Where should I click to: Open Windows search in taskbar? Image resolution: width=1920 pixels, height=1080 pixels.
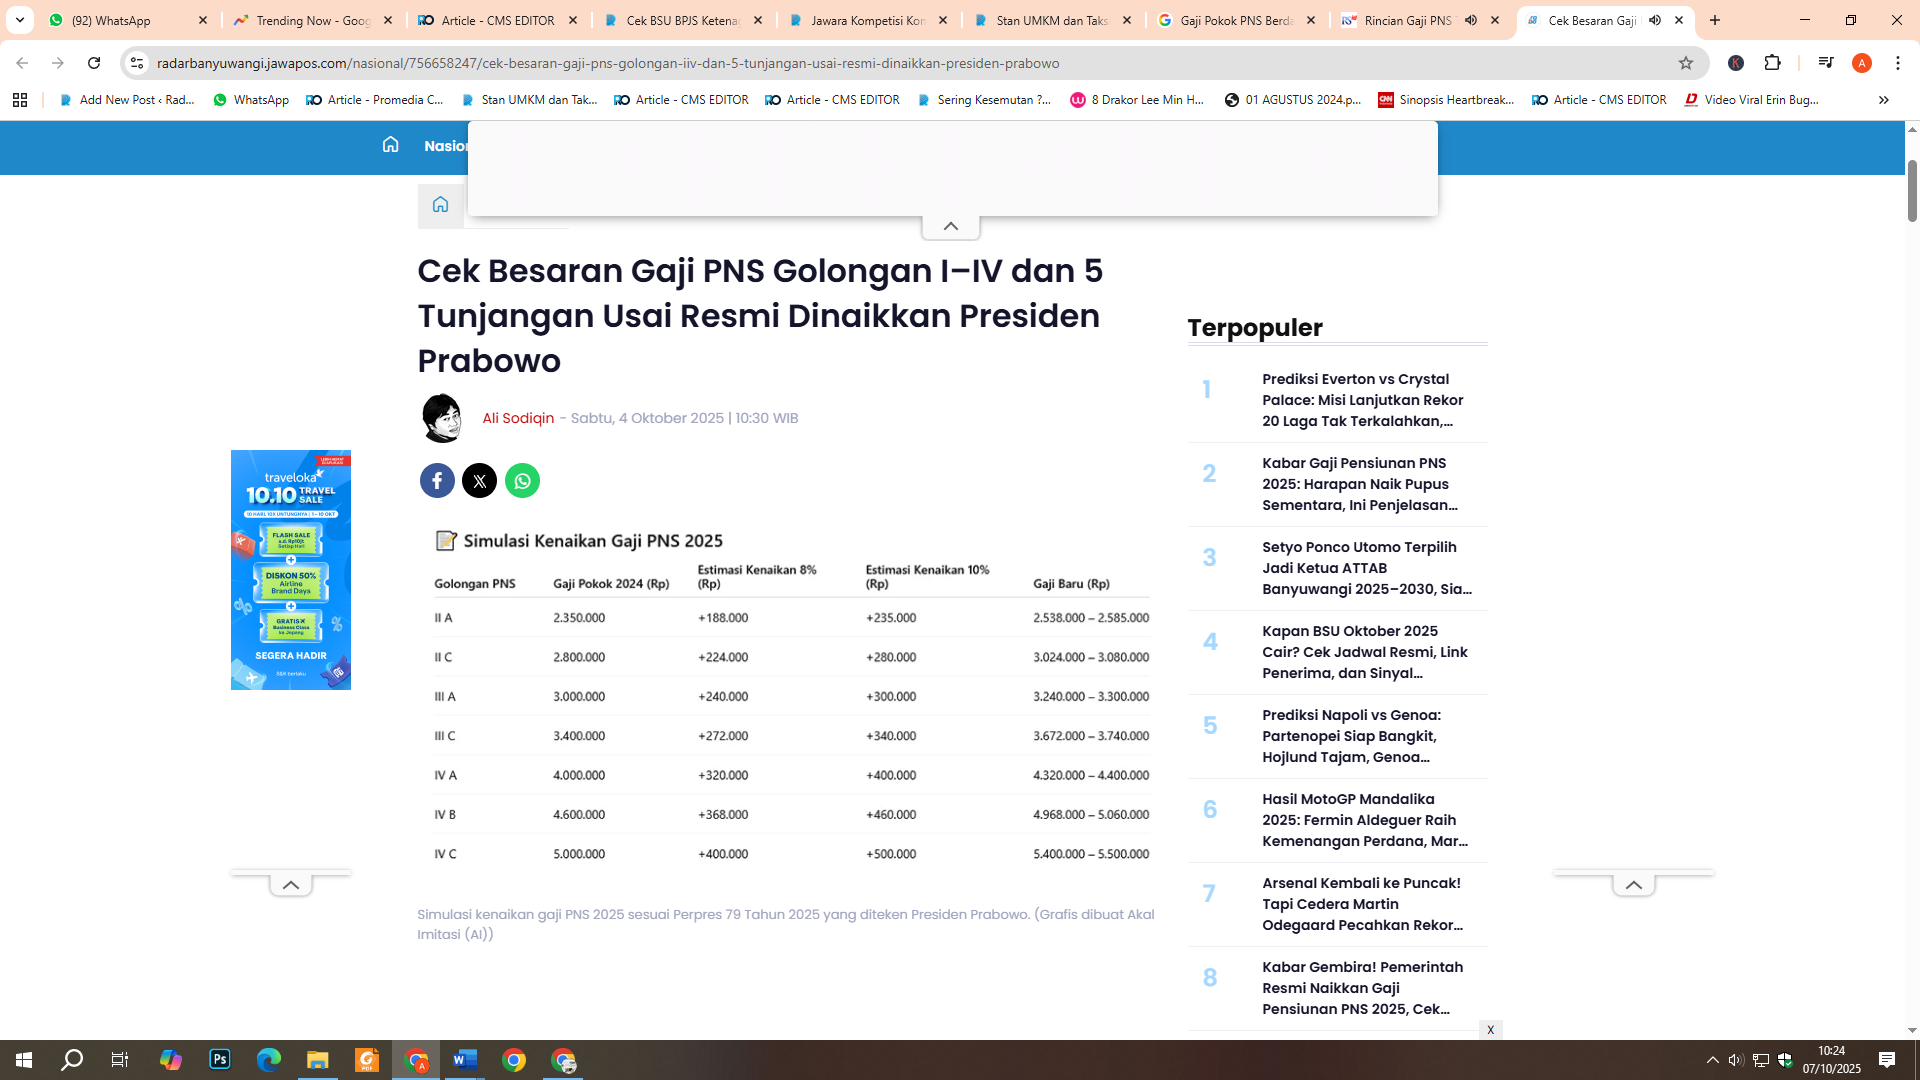(x=72, y=1060)
